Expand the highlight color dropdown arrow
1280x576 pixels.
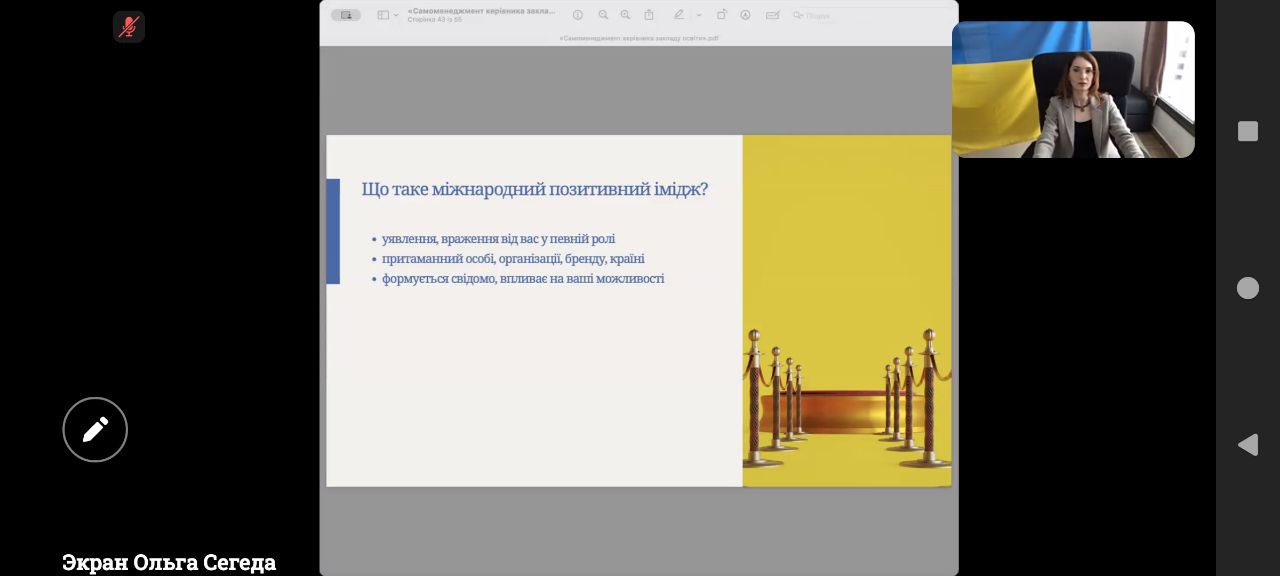point(698,15)
